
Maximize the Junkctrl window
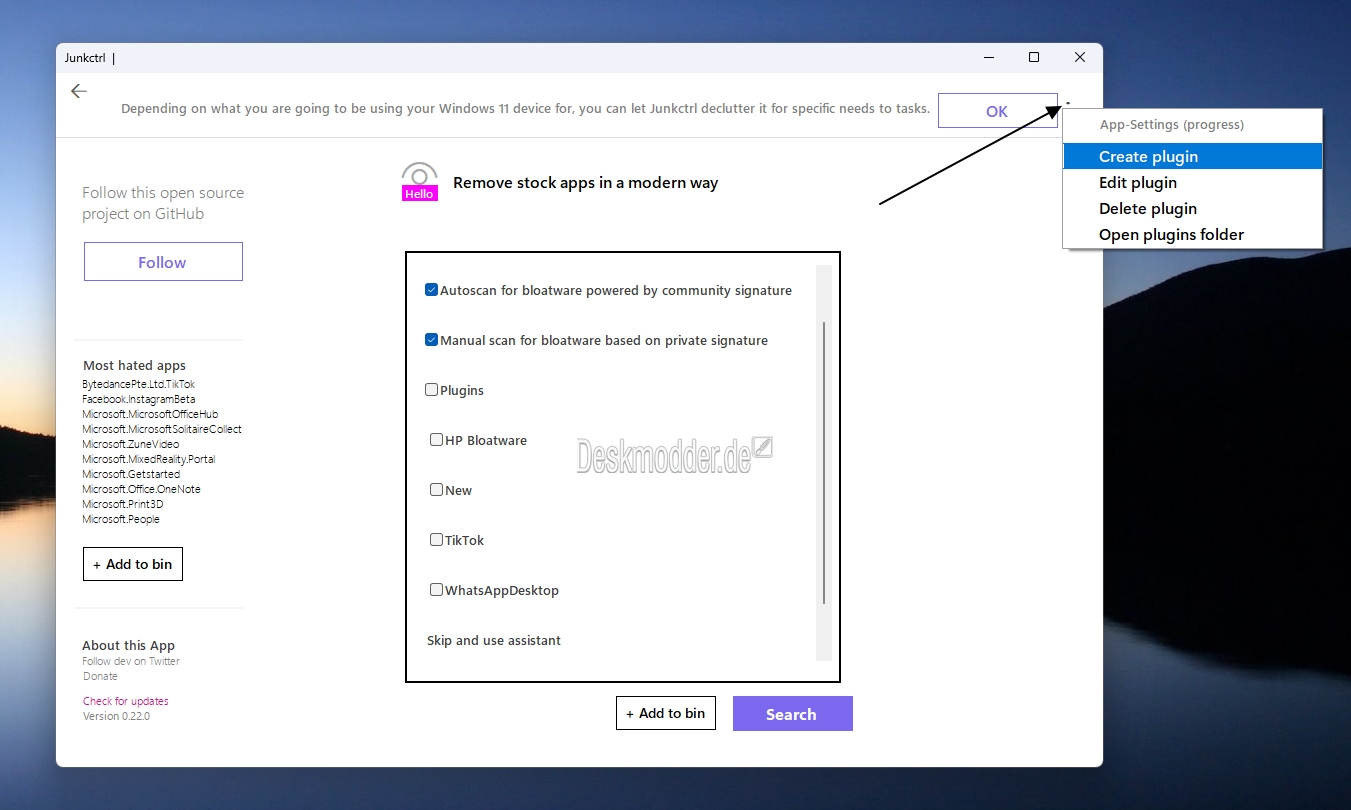point(1034,58)
